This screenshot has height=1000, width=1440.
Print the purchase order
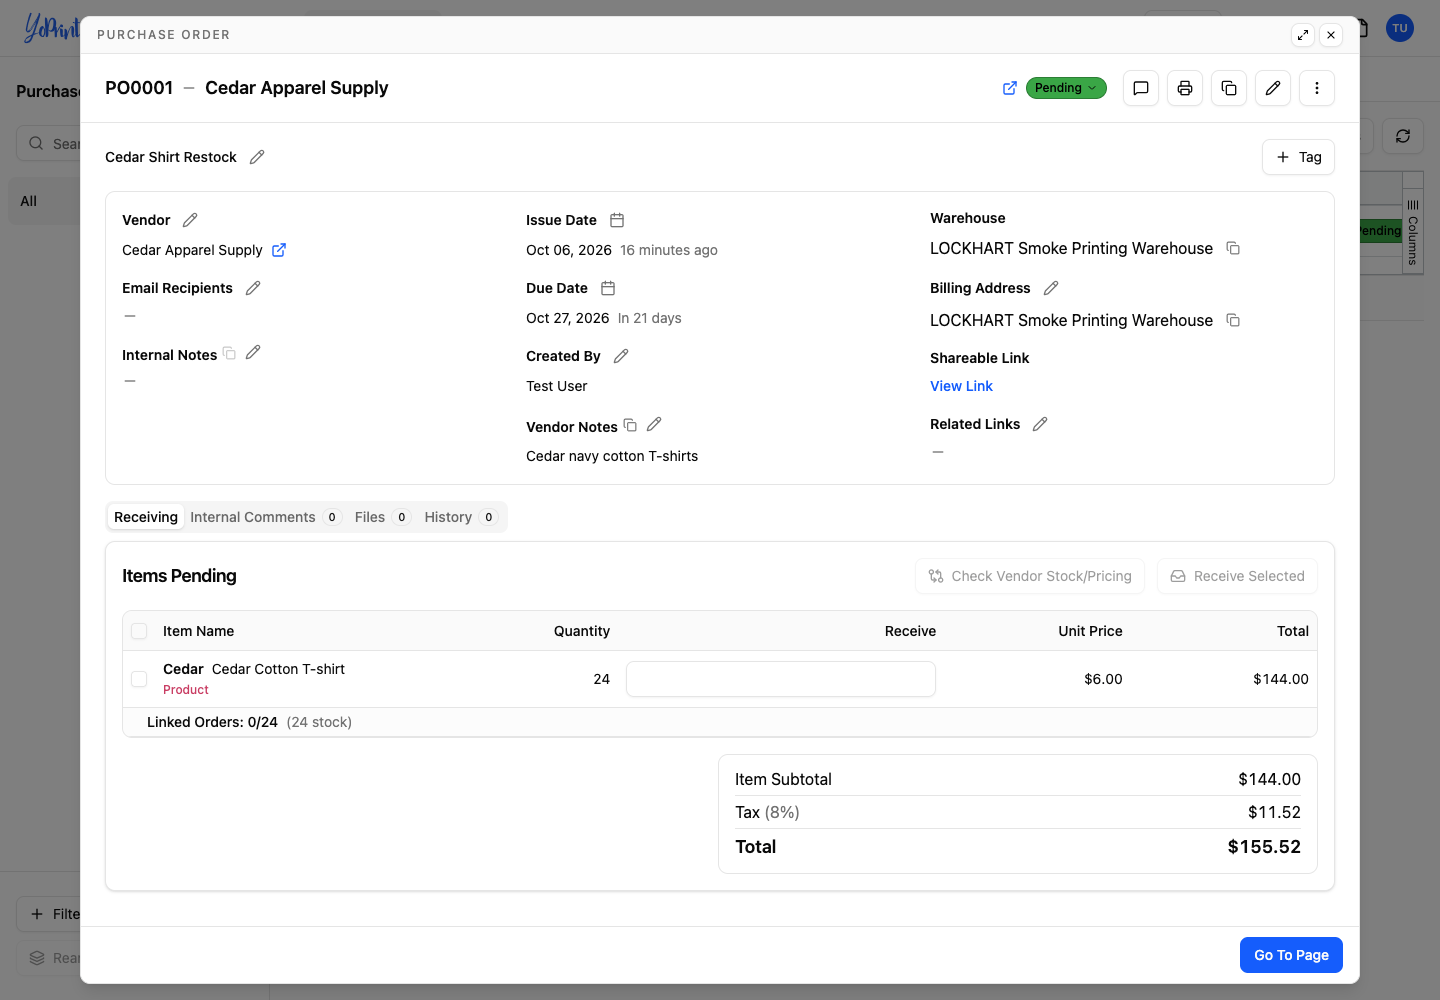1185,88
